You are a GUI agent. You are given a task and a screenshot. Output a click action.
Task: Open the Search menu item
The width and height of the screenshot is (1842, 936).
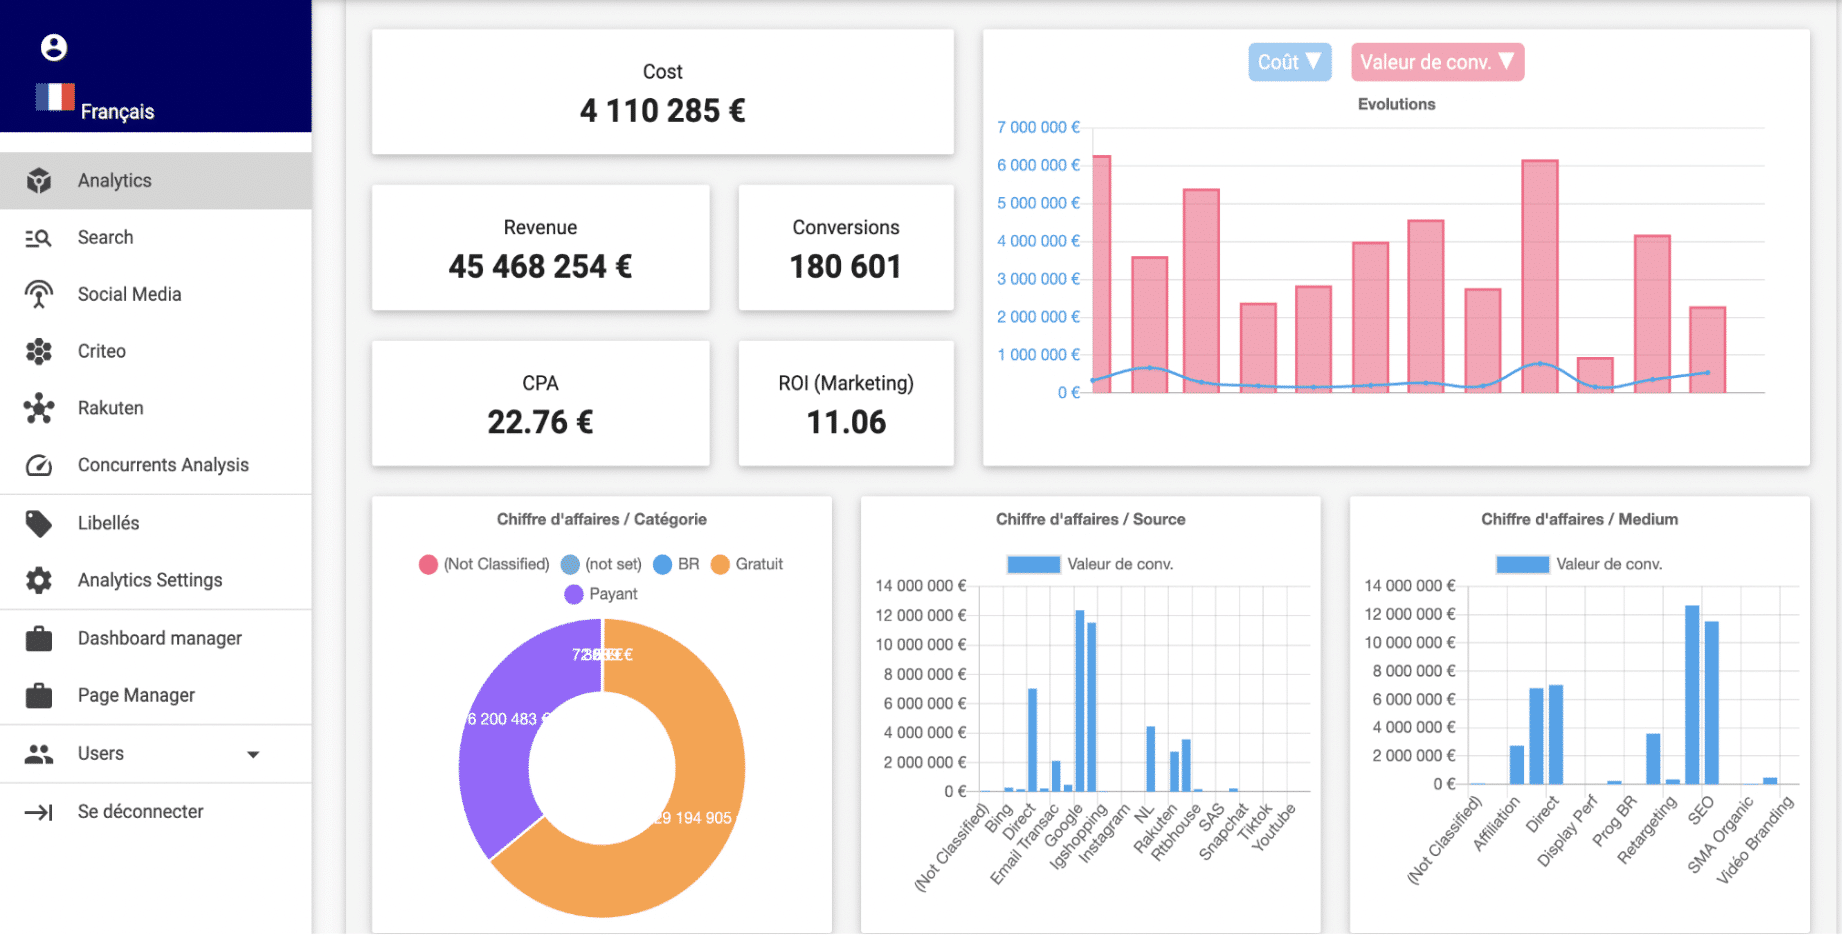[105, 238]
